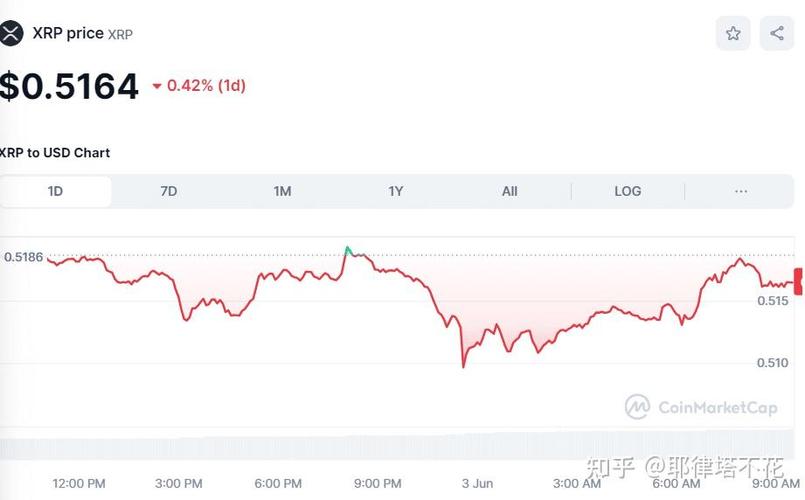The image size is (805, 500).
Task: Click the chart's lowest dip near 3 Jun
Action: click(463, 366)
